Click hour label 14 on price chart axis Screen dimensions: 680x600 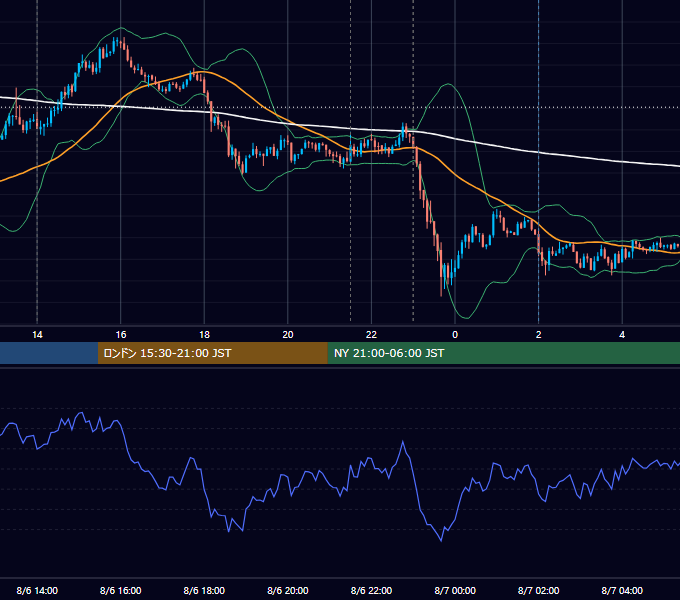[37, 335]
